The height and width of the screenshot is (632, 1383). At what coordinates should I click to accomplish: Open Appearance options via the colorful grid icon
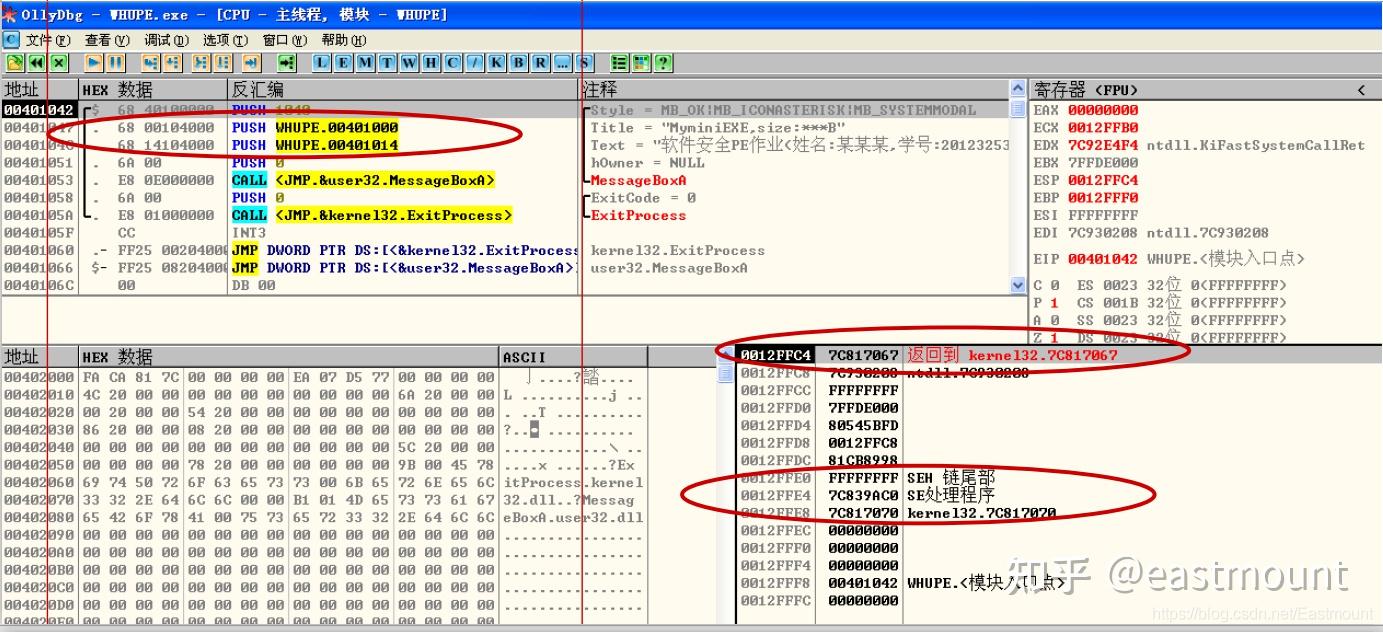point(641,62)
